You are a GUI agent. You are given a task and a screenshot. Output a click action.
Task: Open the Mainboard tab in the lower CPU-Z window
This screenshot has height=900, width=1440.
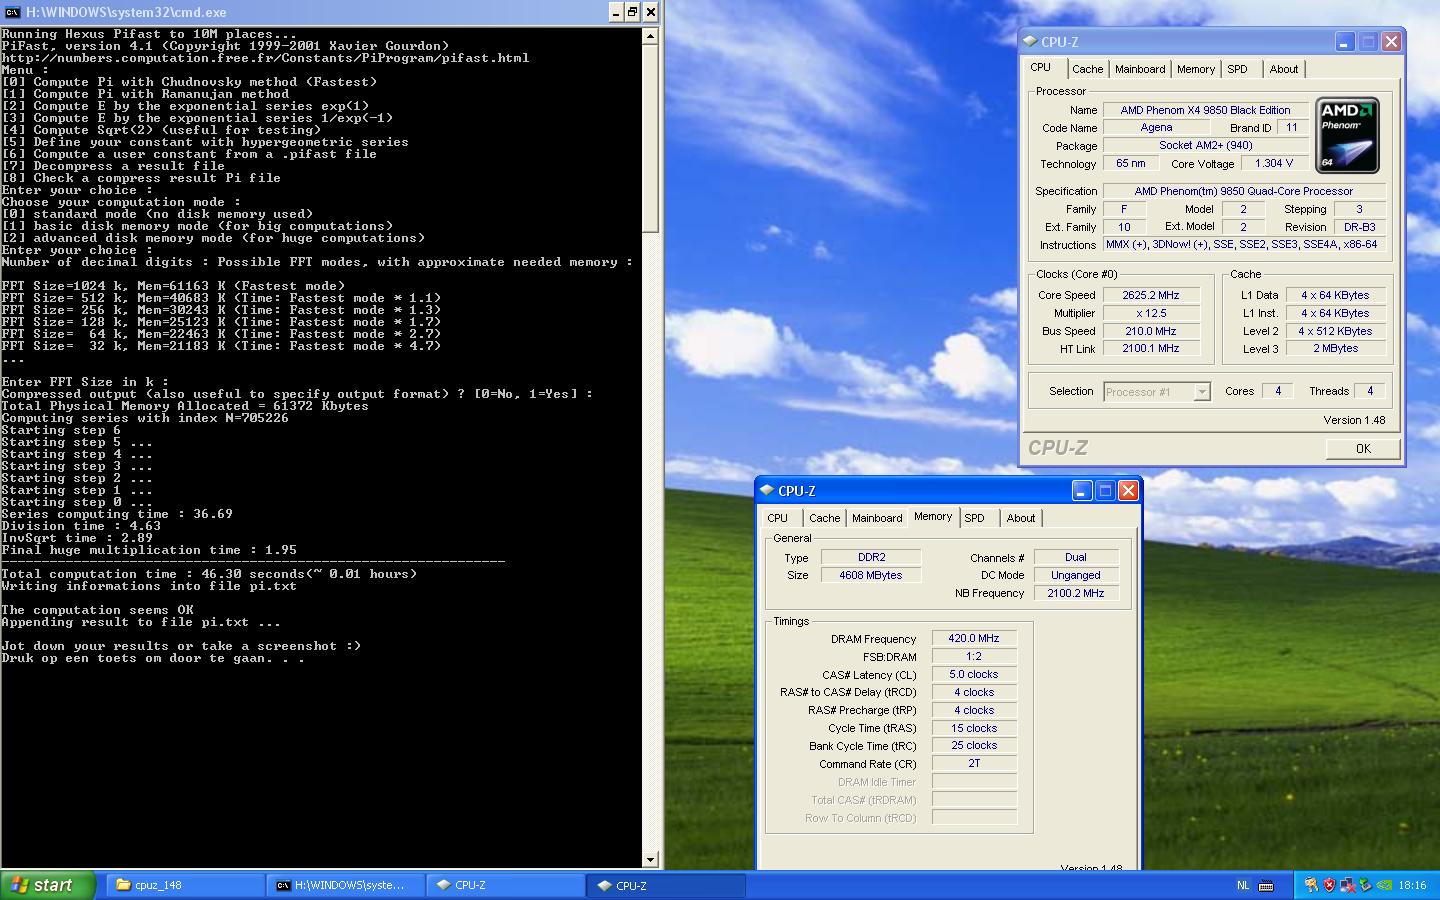coord(877,518)
